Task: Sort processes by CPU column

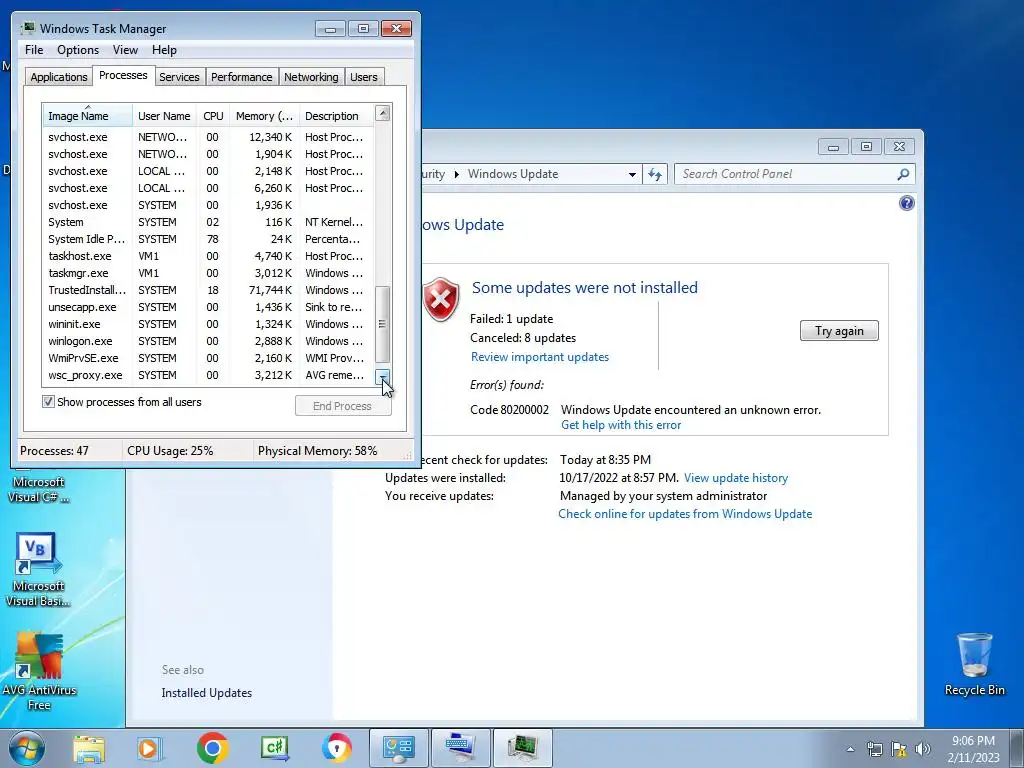Action: point(213,116)
